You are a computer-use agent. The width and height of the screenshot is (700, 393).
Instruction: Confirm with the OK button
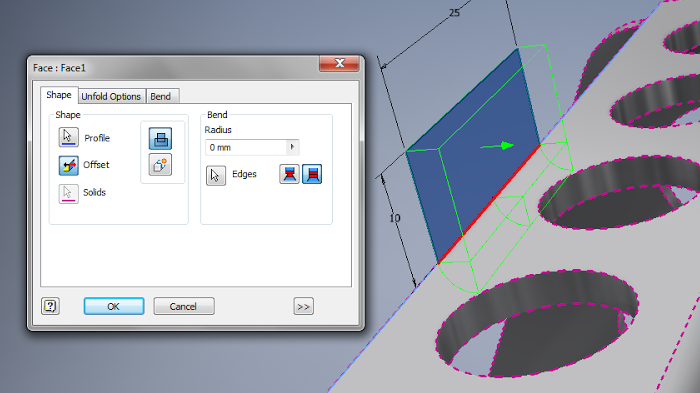114,306
